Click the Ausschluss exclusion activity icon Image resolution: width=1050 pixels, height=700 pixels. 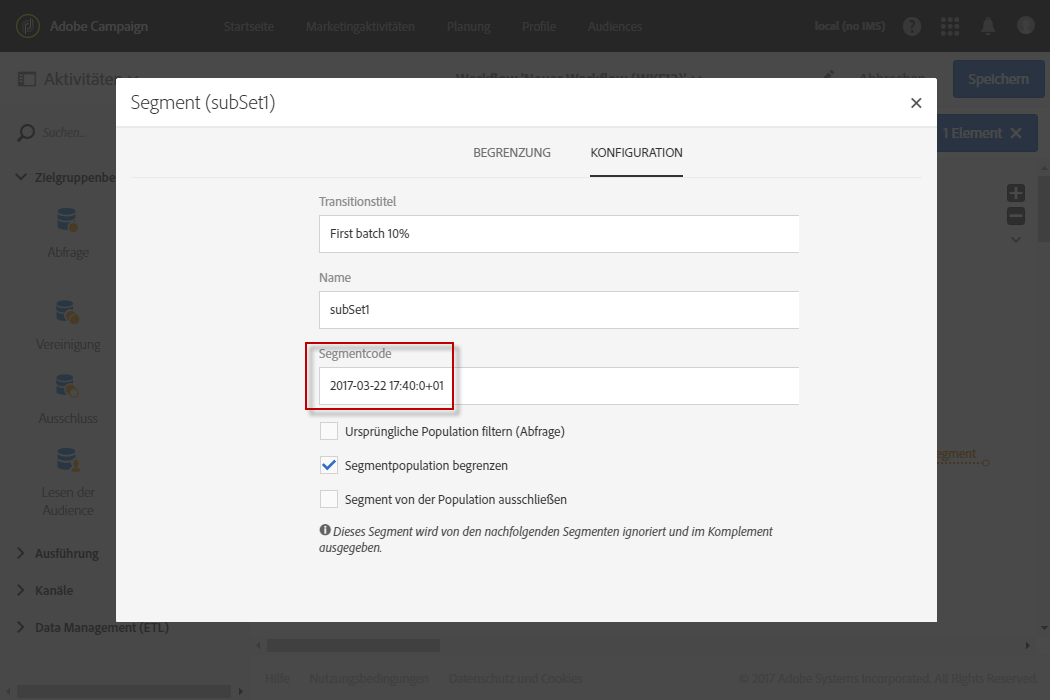click(x=68, y=386)
